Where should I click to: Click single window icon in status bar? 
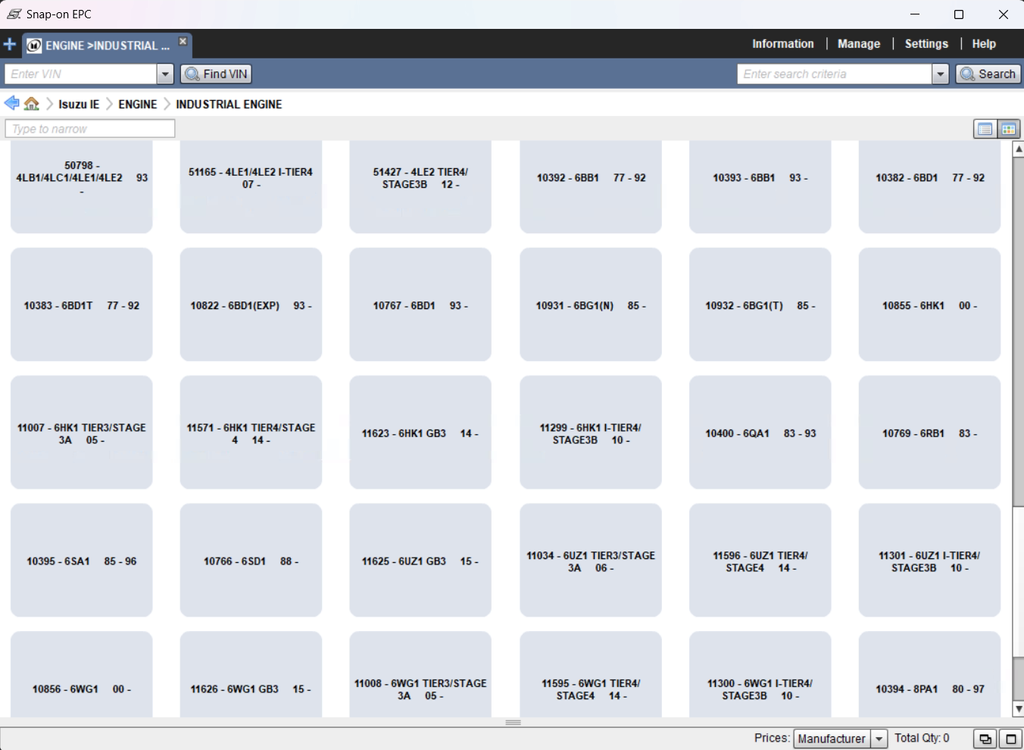1010,739
